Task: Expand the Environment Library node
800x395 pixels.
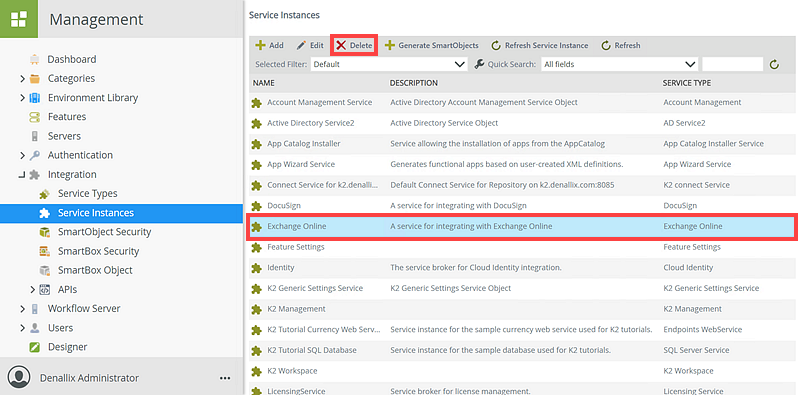Action: (x=22, y=97)
